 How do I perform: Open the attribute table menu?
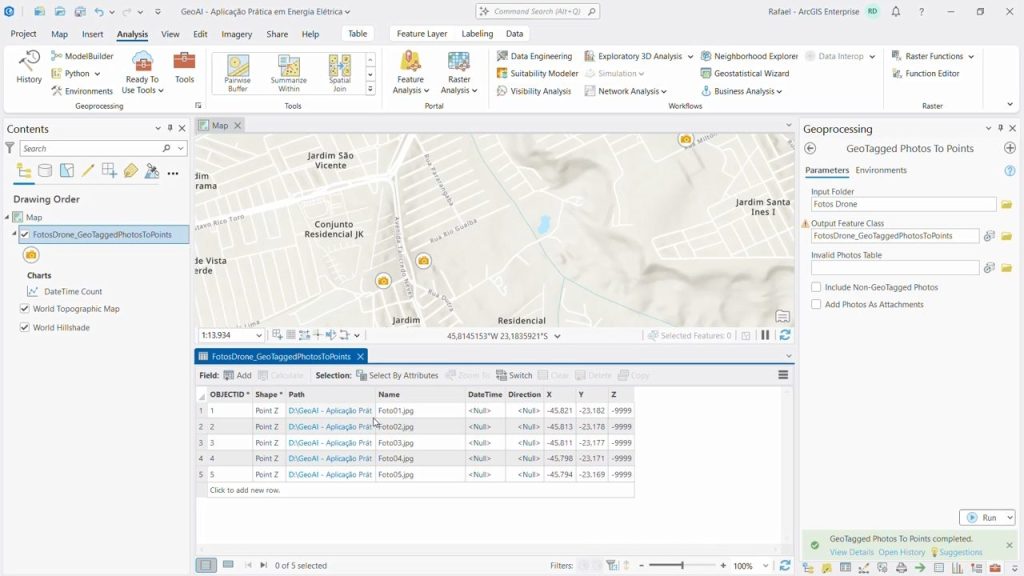click(x=783, y=375)
